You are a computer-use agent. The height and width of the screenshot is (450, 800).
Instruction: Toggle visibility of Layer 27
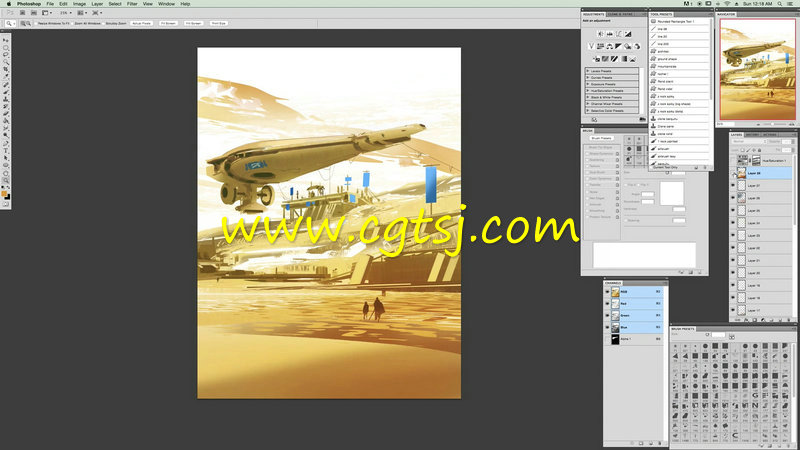tap(733, 186)
